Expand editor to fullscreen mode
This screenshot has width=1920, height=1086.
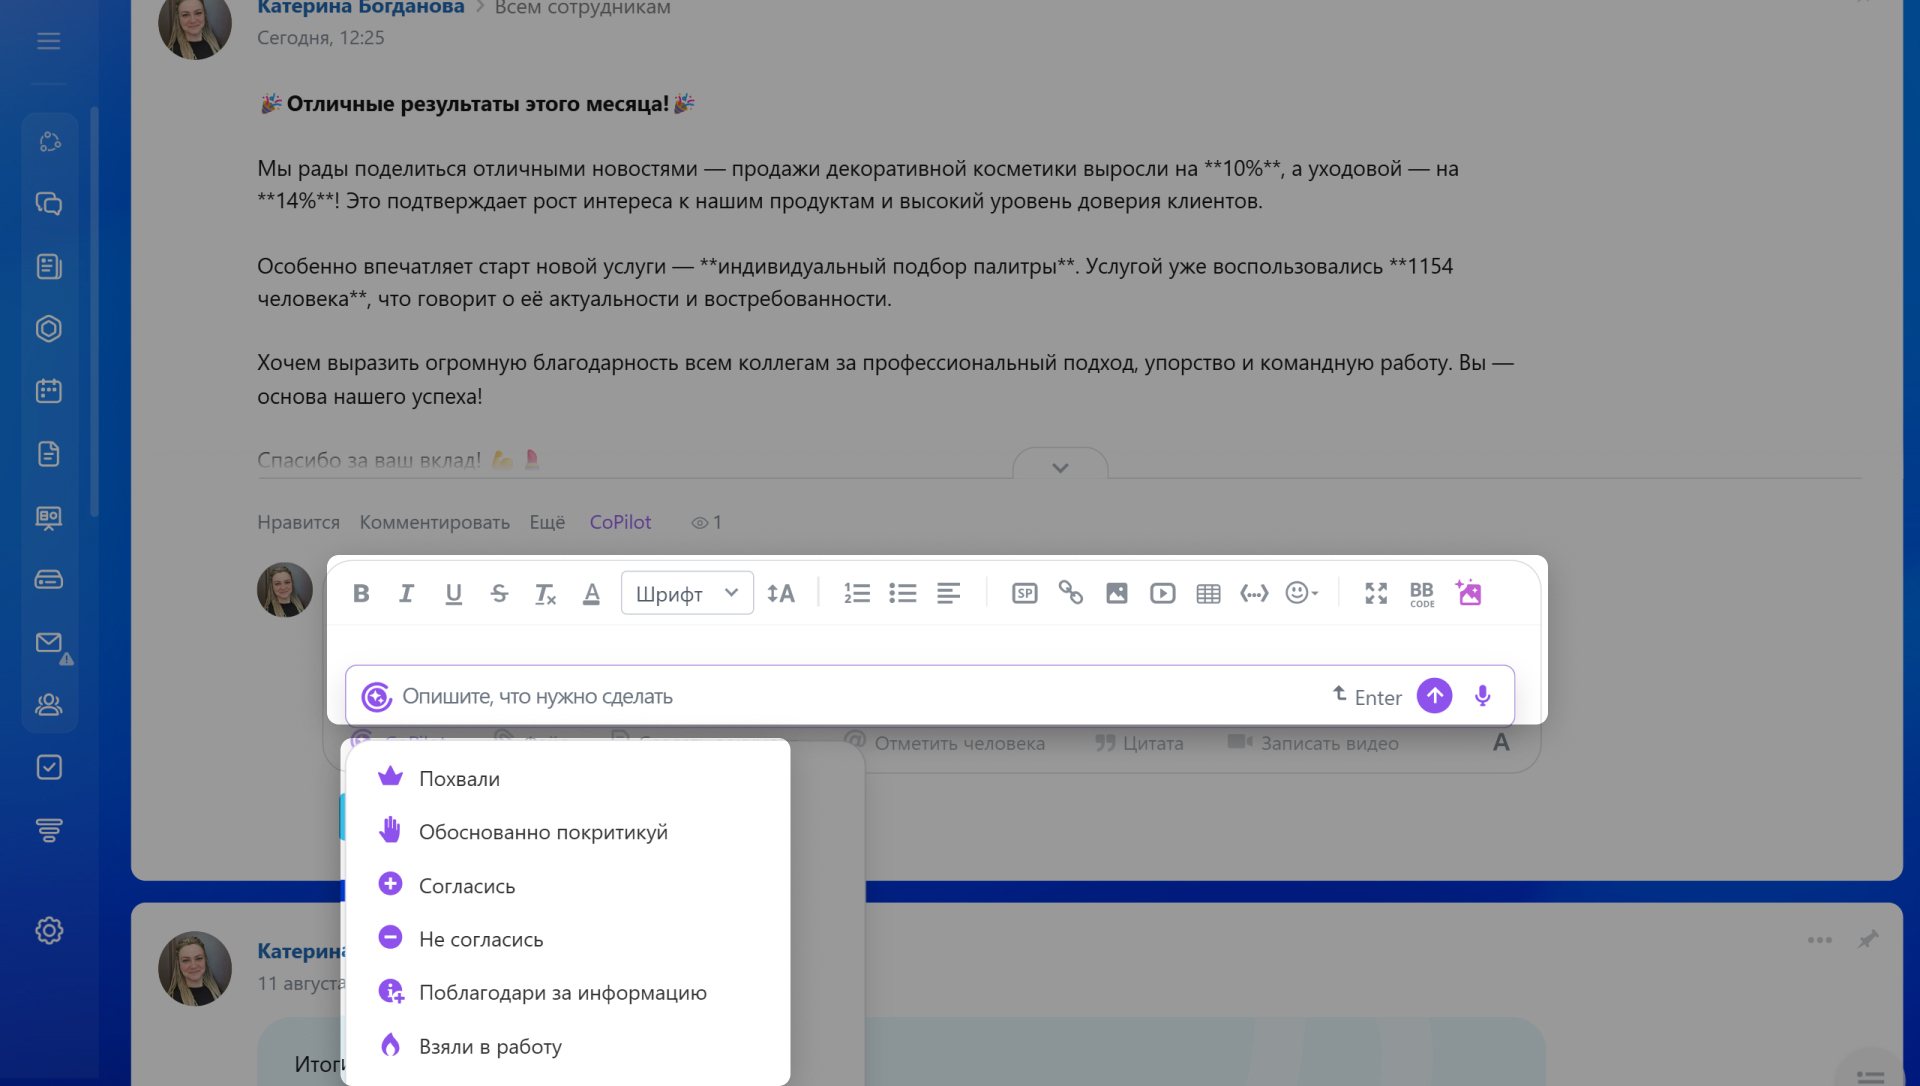coord(1376,593)
